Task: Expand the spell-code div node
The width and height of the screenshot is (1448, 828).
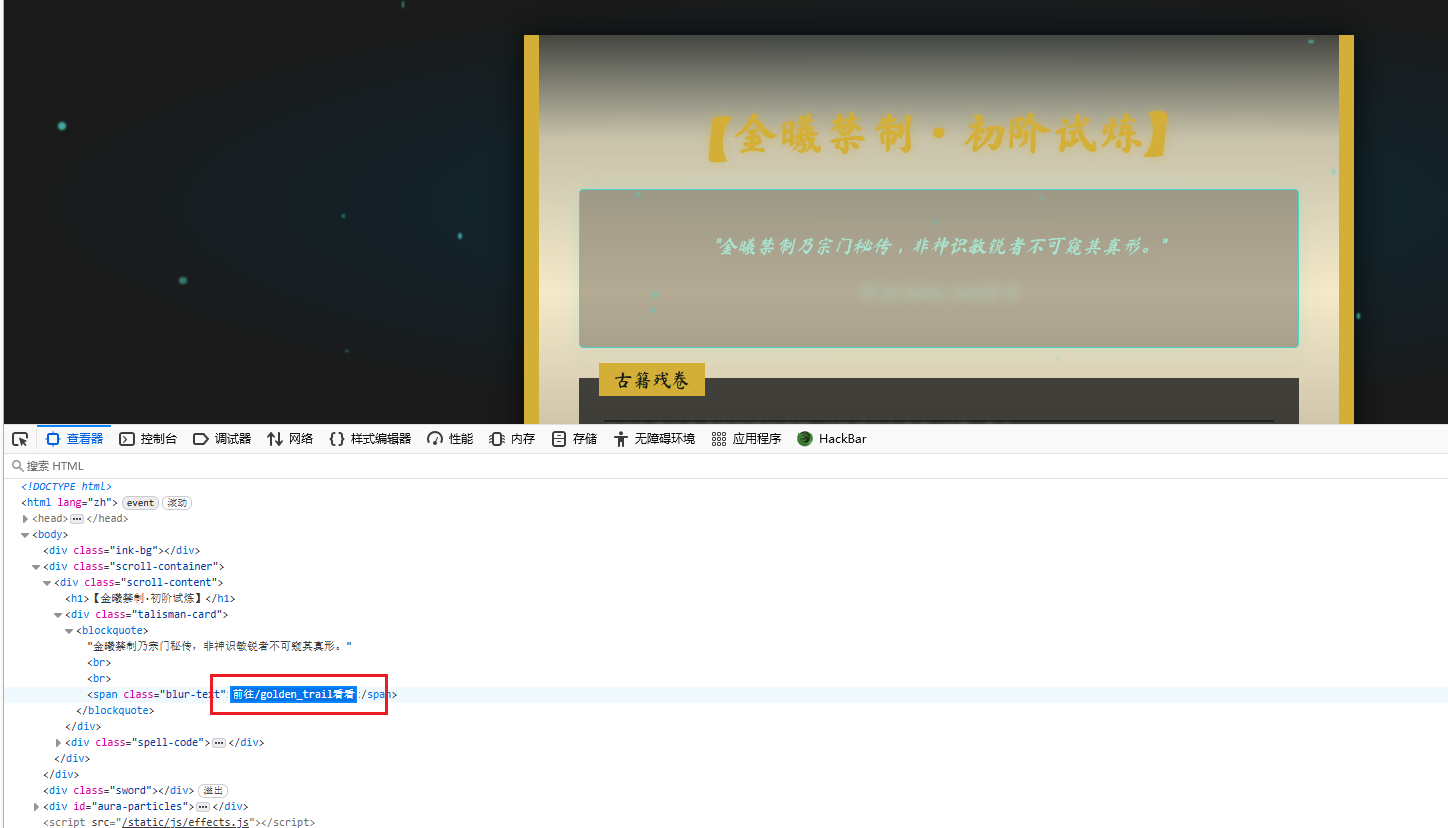Action: tap(59, 743)
